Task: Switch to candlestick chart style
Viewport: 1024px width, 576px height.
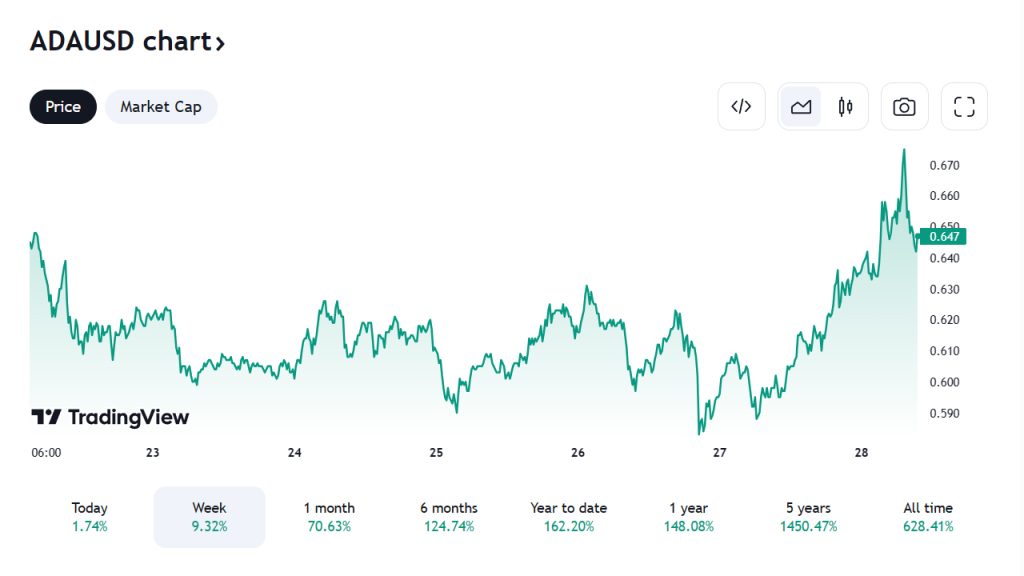Action: click(845, 107)
